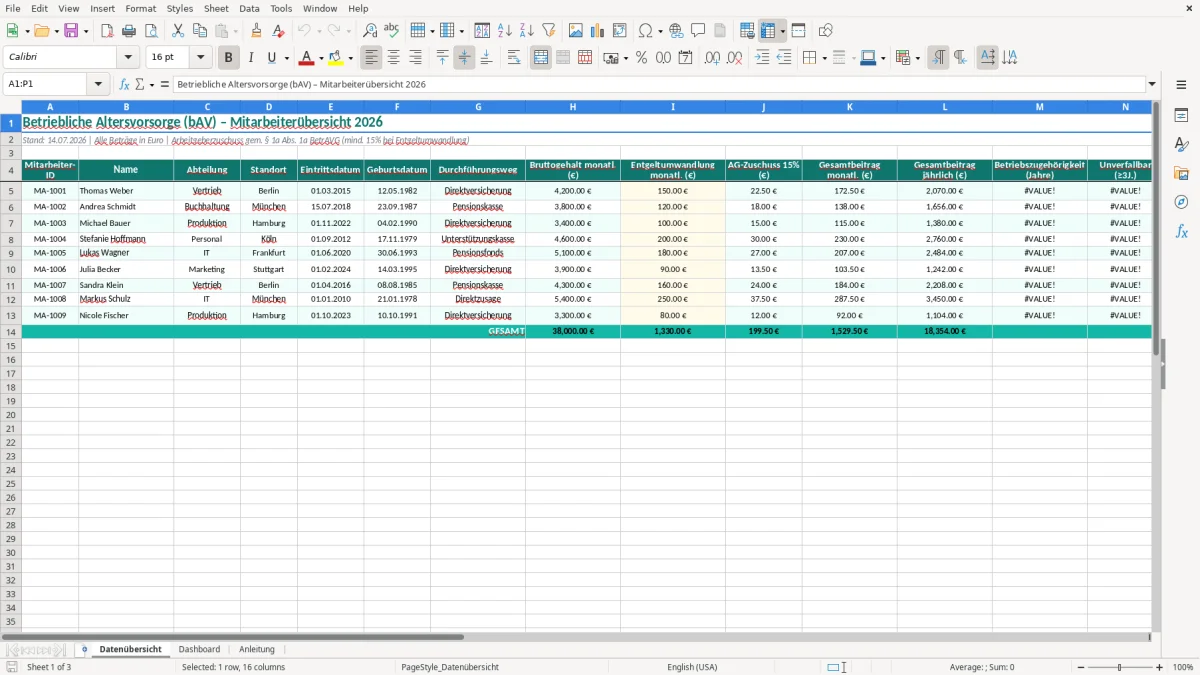Viewport: 1200px width, 675px height.
Task: Toggle Left-to-Right text direction
Action: pyautogui.click(x=938, y=58)
